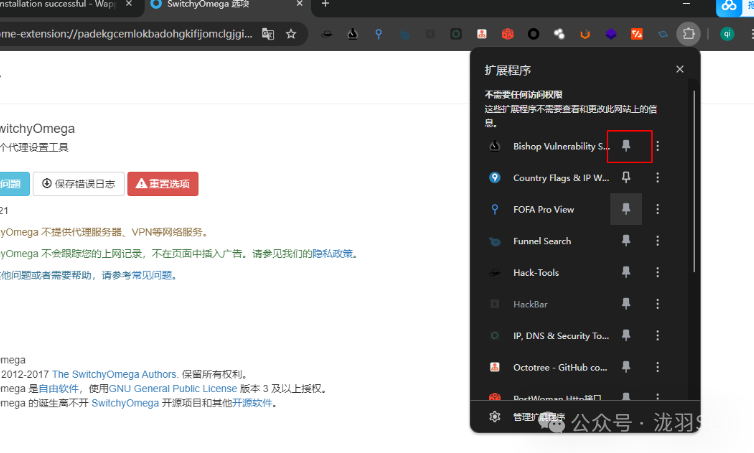This screenshot has height=453, width=754.
Task: Open the white bubbles extension icon
Action: tap(559, 34)
